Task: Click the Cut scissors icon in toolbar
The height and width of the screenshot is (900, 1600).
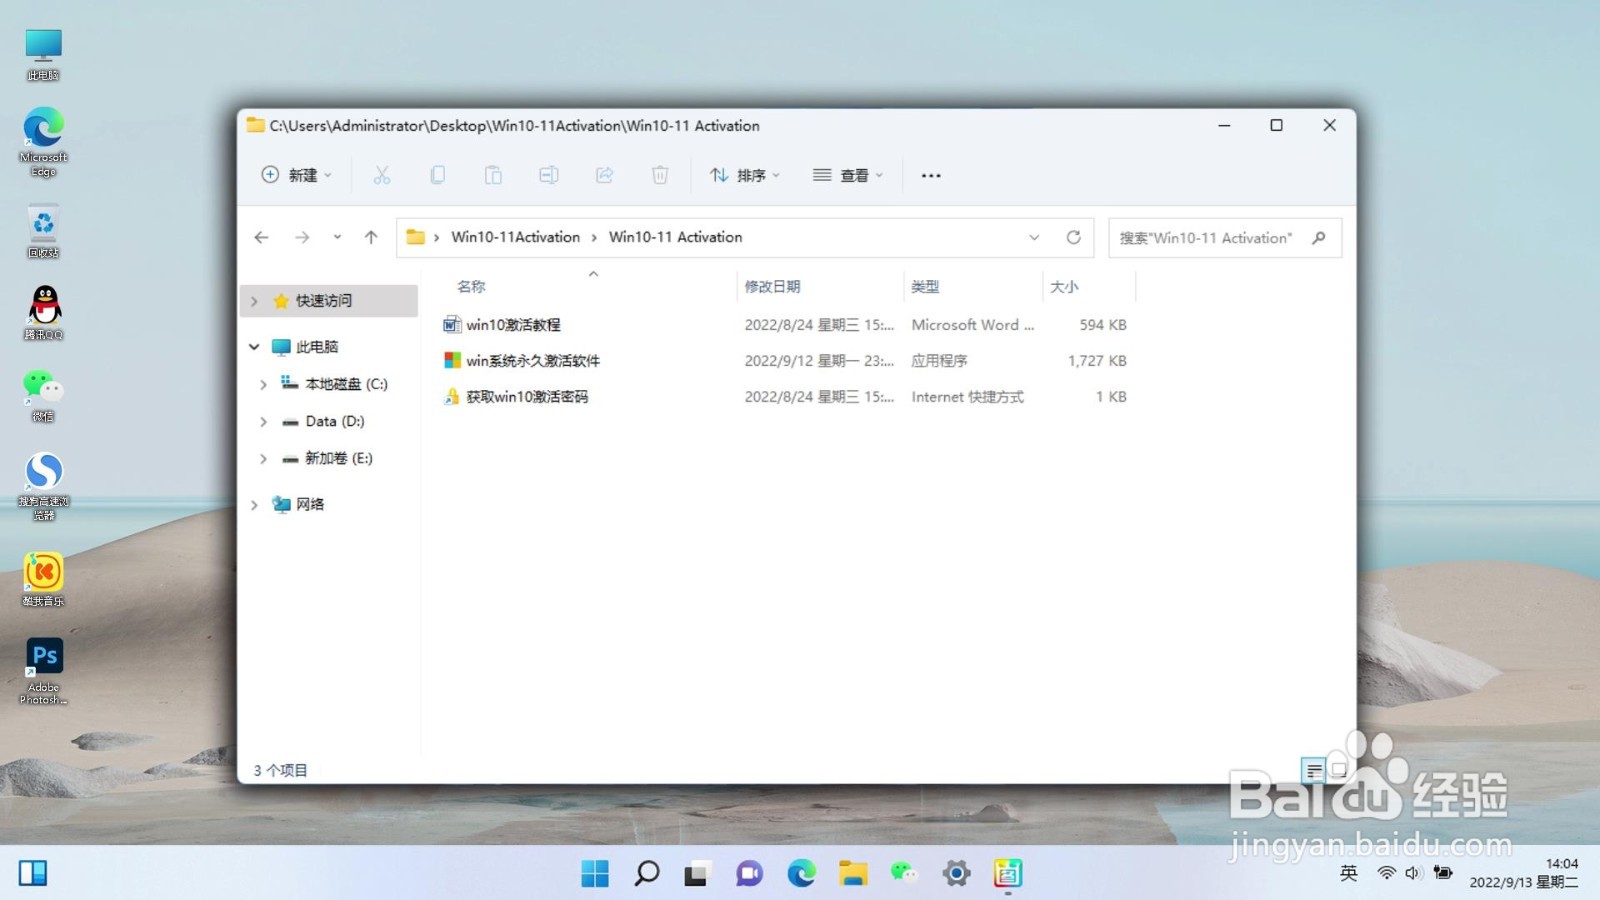Action: (x=381, y=175)
